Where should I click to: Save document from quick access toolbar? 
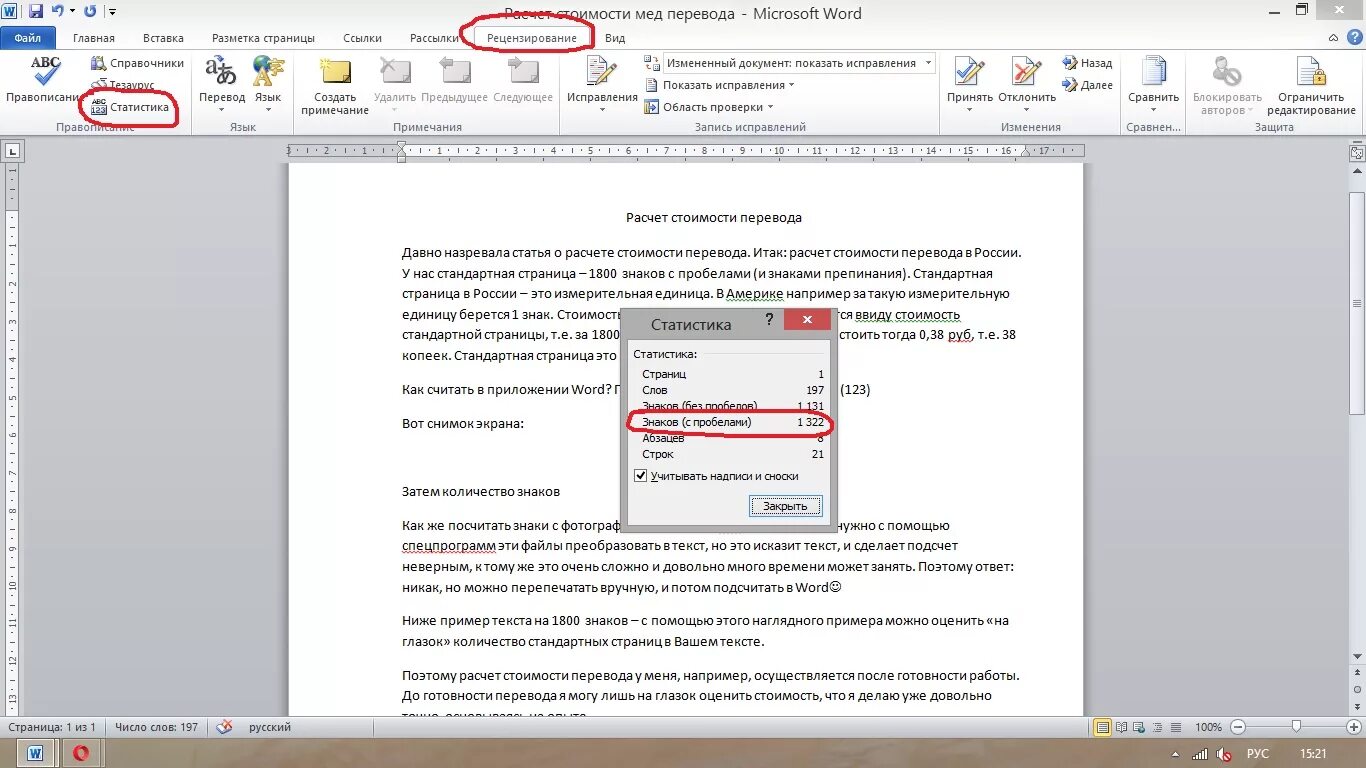(x=36, y=12)
